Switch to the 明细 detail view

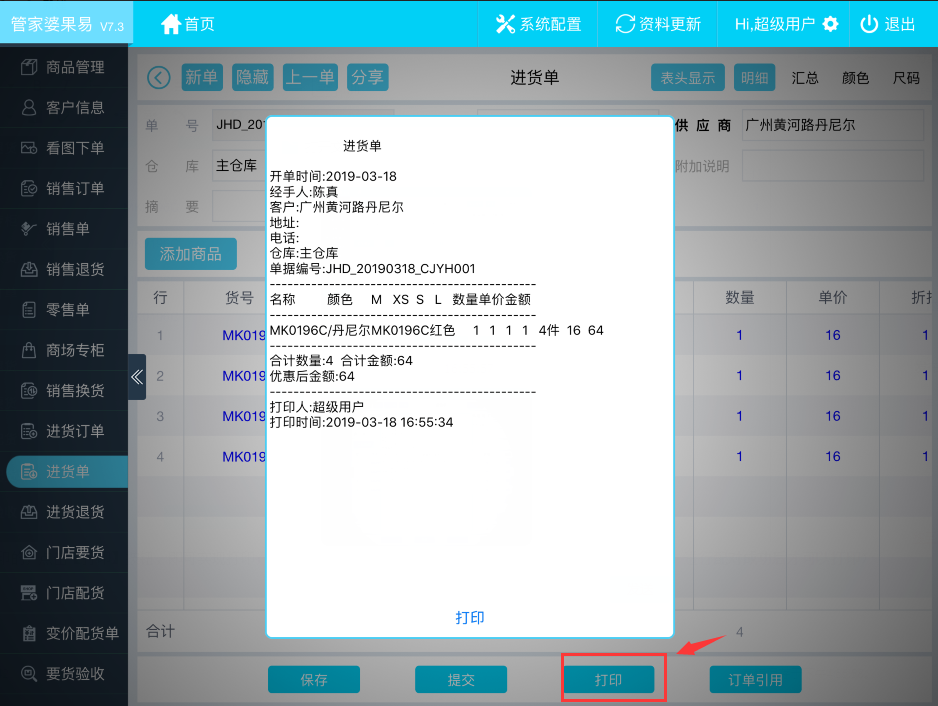coord(753,78)
